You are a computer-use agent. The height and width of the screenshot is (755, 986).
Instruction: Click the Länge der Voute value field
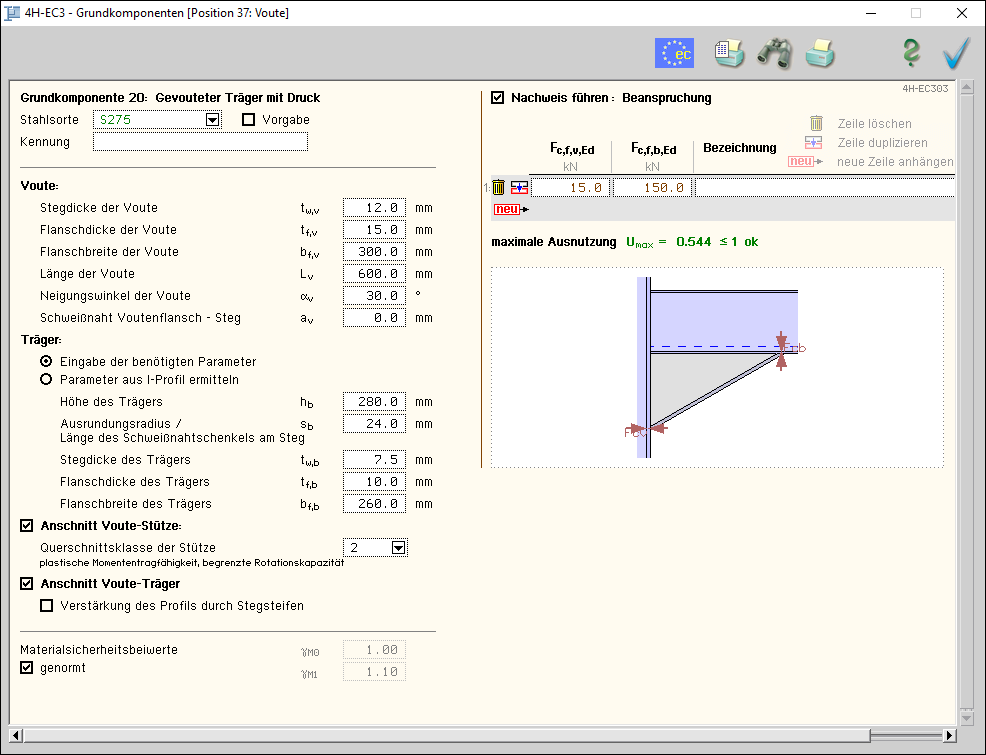point(374,274)
